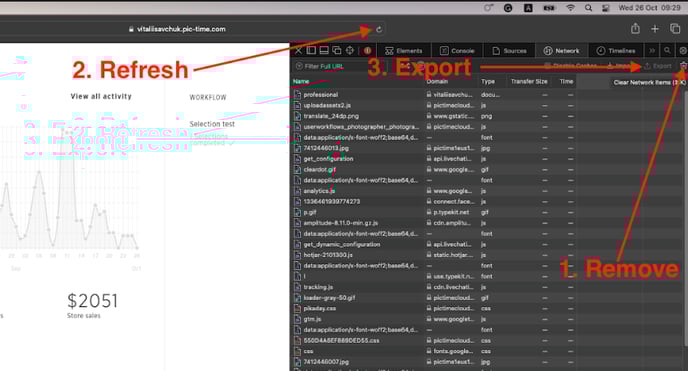Clear network items with trash icon
Screen dimensions: 688x371
point(683,66)
